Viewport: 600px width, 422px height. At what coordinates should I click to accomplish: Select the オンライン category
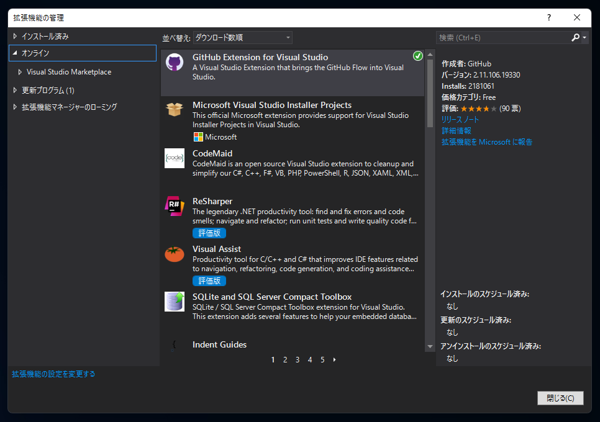(x=83, y=53)
